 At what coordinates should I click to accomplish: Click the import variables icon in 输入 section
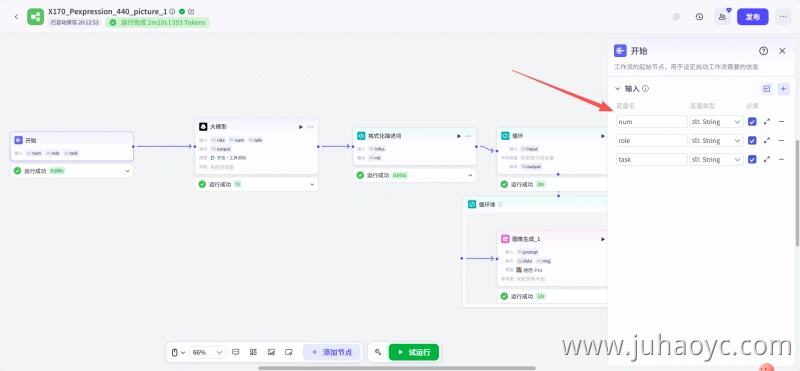[766, 89]
